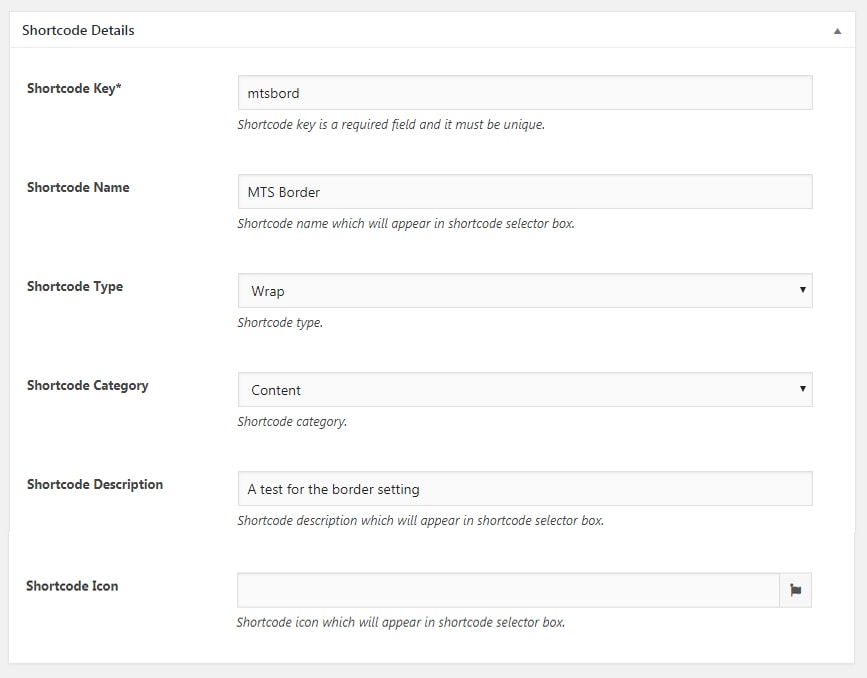Focus the empty Shortcode Icon text field
867x678 pixels.
click(x=508, y=590)
